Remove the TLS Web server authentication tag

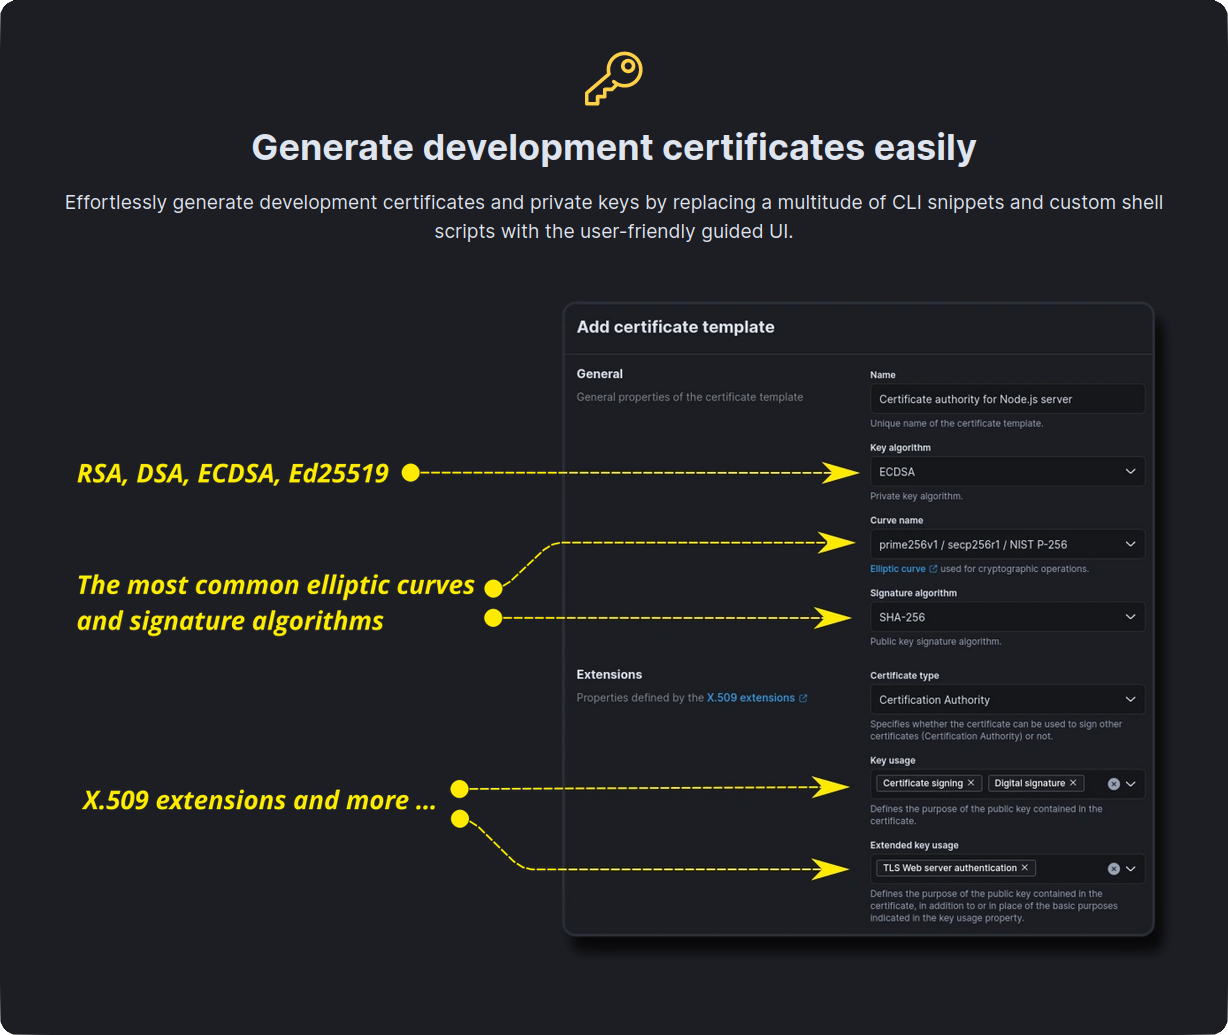[1025, 867]
